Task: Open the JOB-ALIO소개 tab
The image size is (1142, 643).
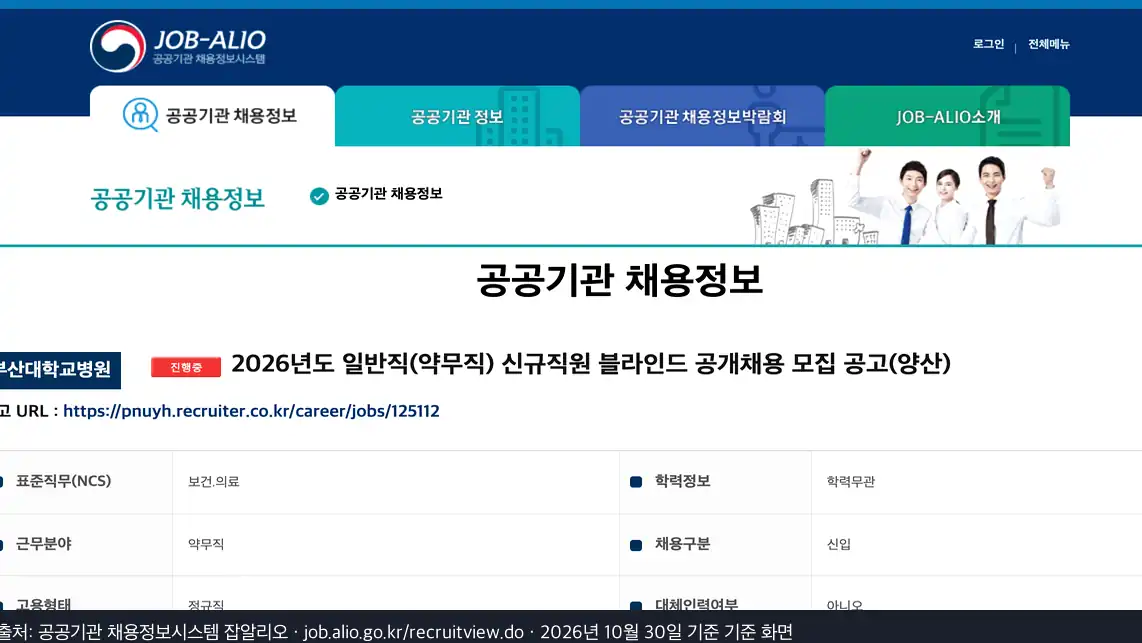Action: (948, 116)
